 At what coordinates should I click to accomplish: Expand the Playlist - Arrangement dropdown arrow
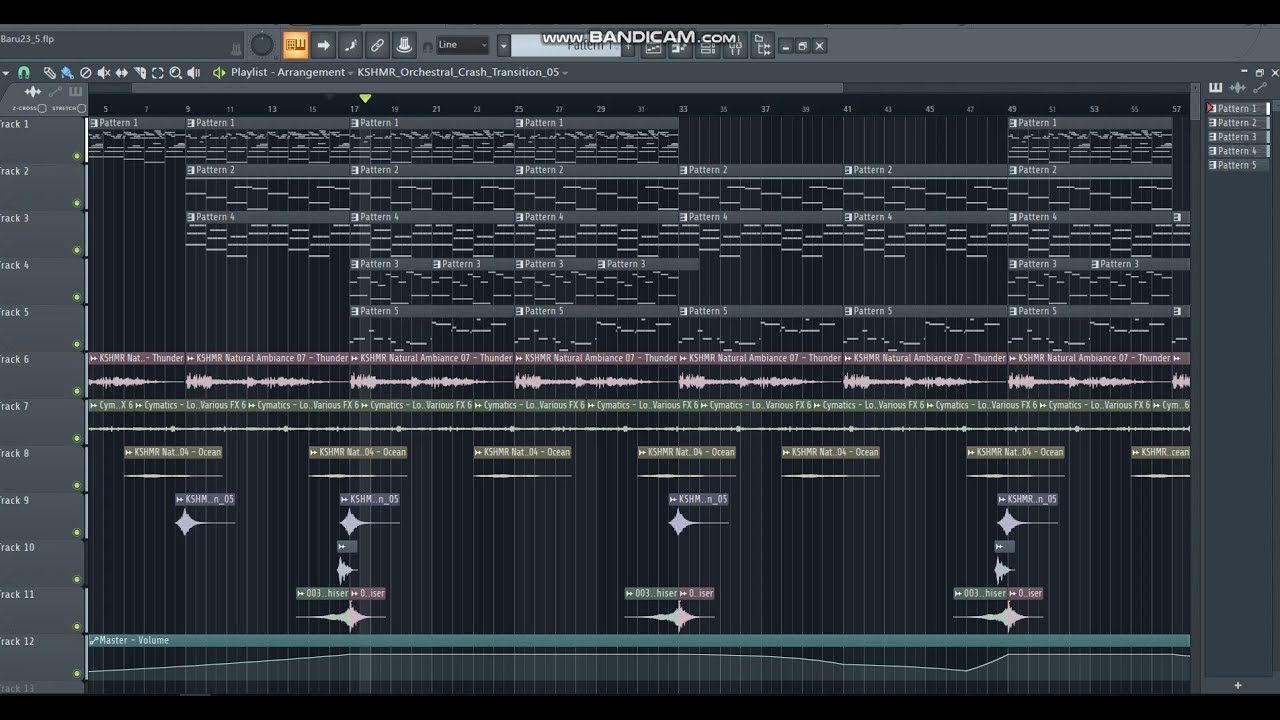pyautogui.click(x=350, y=73)
